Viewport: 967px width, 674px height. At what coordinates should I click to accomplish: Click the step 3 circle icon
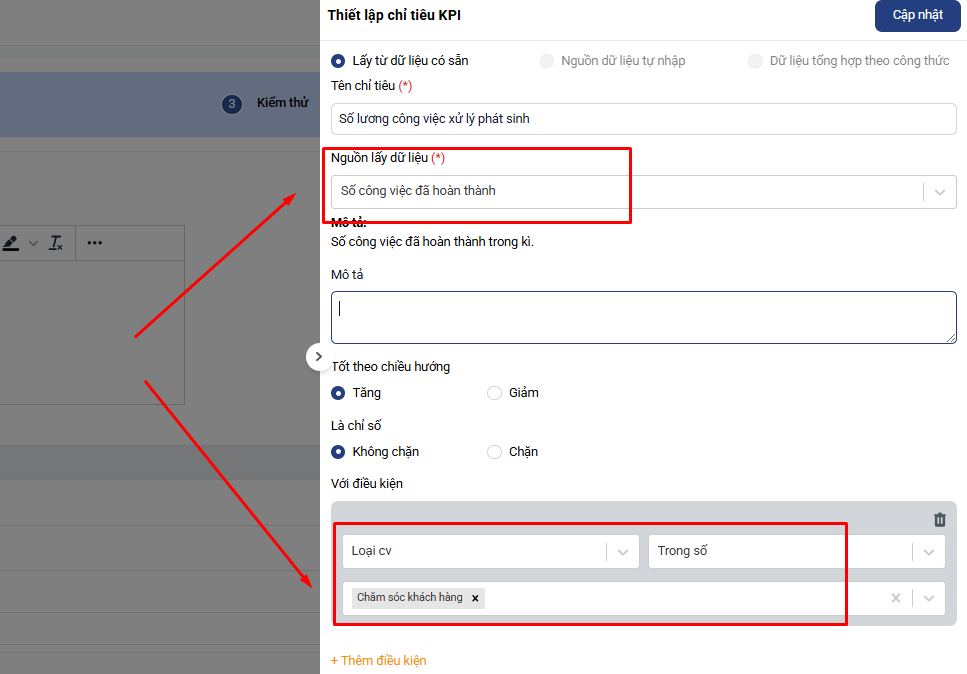(232, 104)
